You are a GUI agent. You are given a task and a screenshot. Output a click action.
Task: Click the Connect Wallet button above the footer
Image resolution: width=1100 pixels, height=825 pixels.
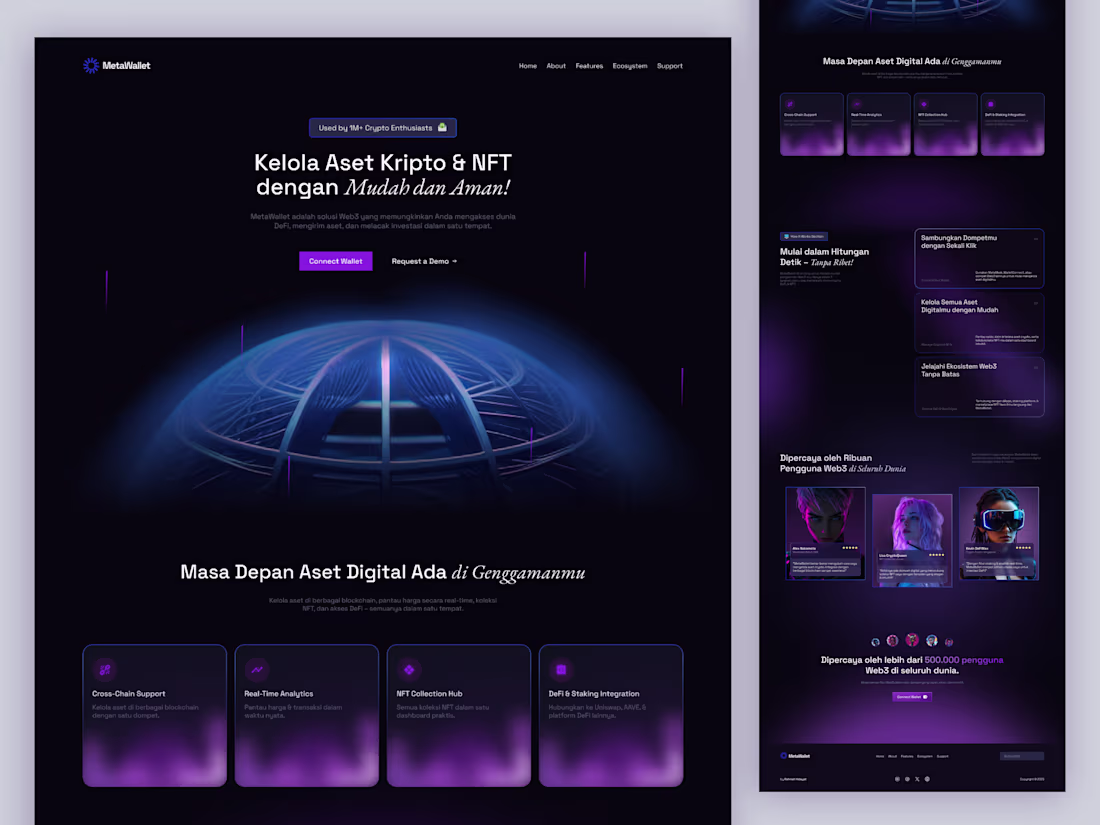pyautogui.click(x=911, y=697)
